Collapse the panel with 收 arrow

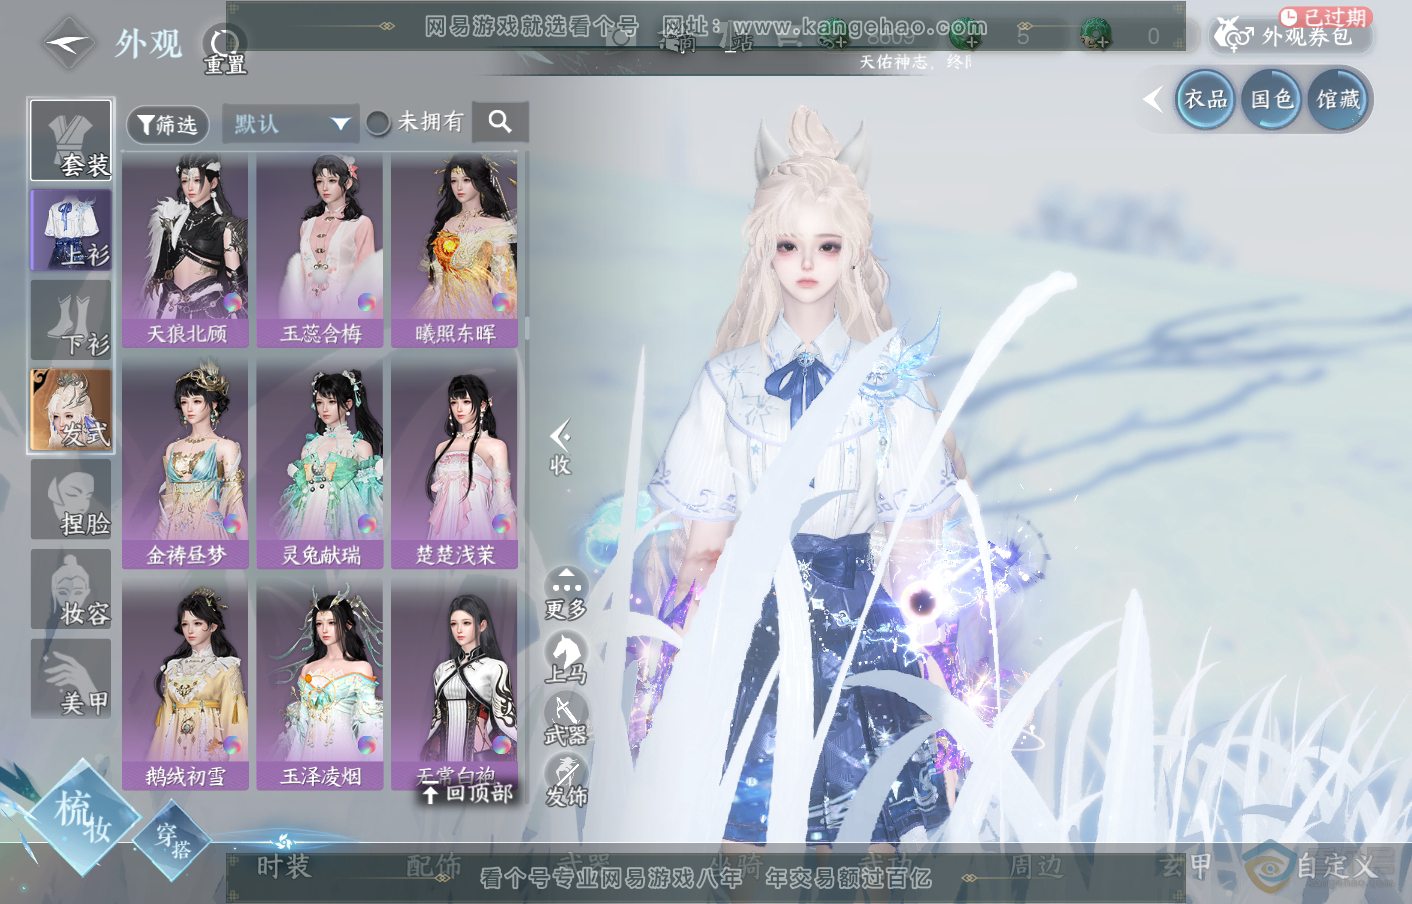click(x=560, y=447)
